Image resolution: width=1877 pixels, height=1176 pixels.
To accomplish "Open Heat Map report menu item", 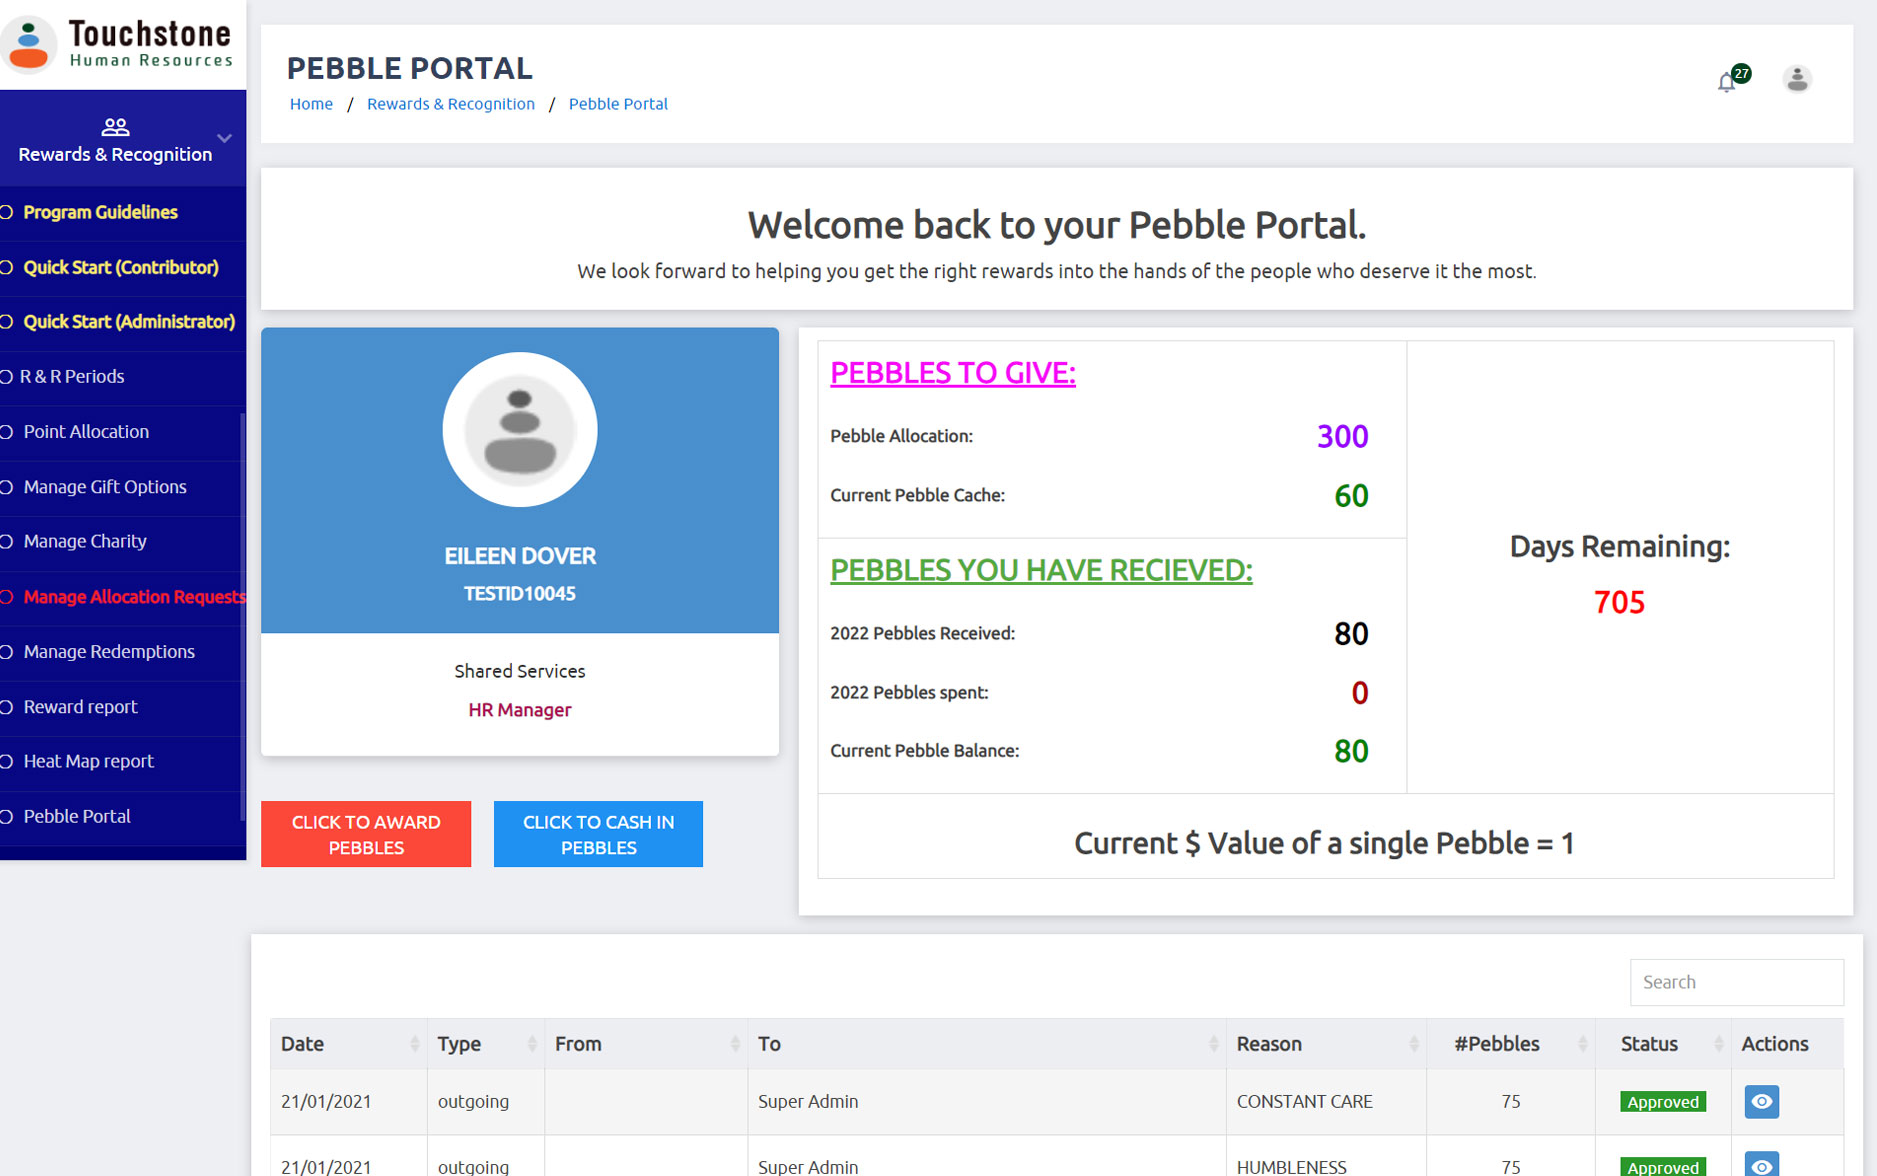I will pos(88,761).
